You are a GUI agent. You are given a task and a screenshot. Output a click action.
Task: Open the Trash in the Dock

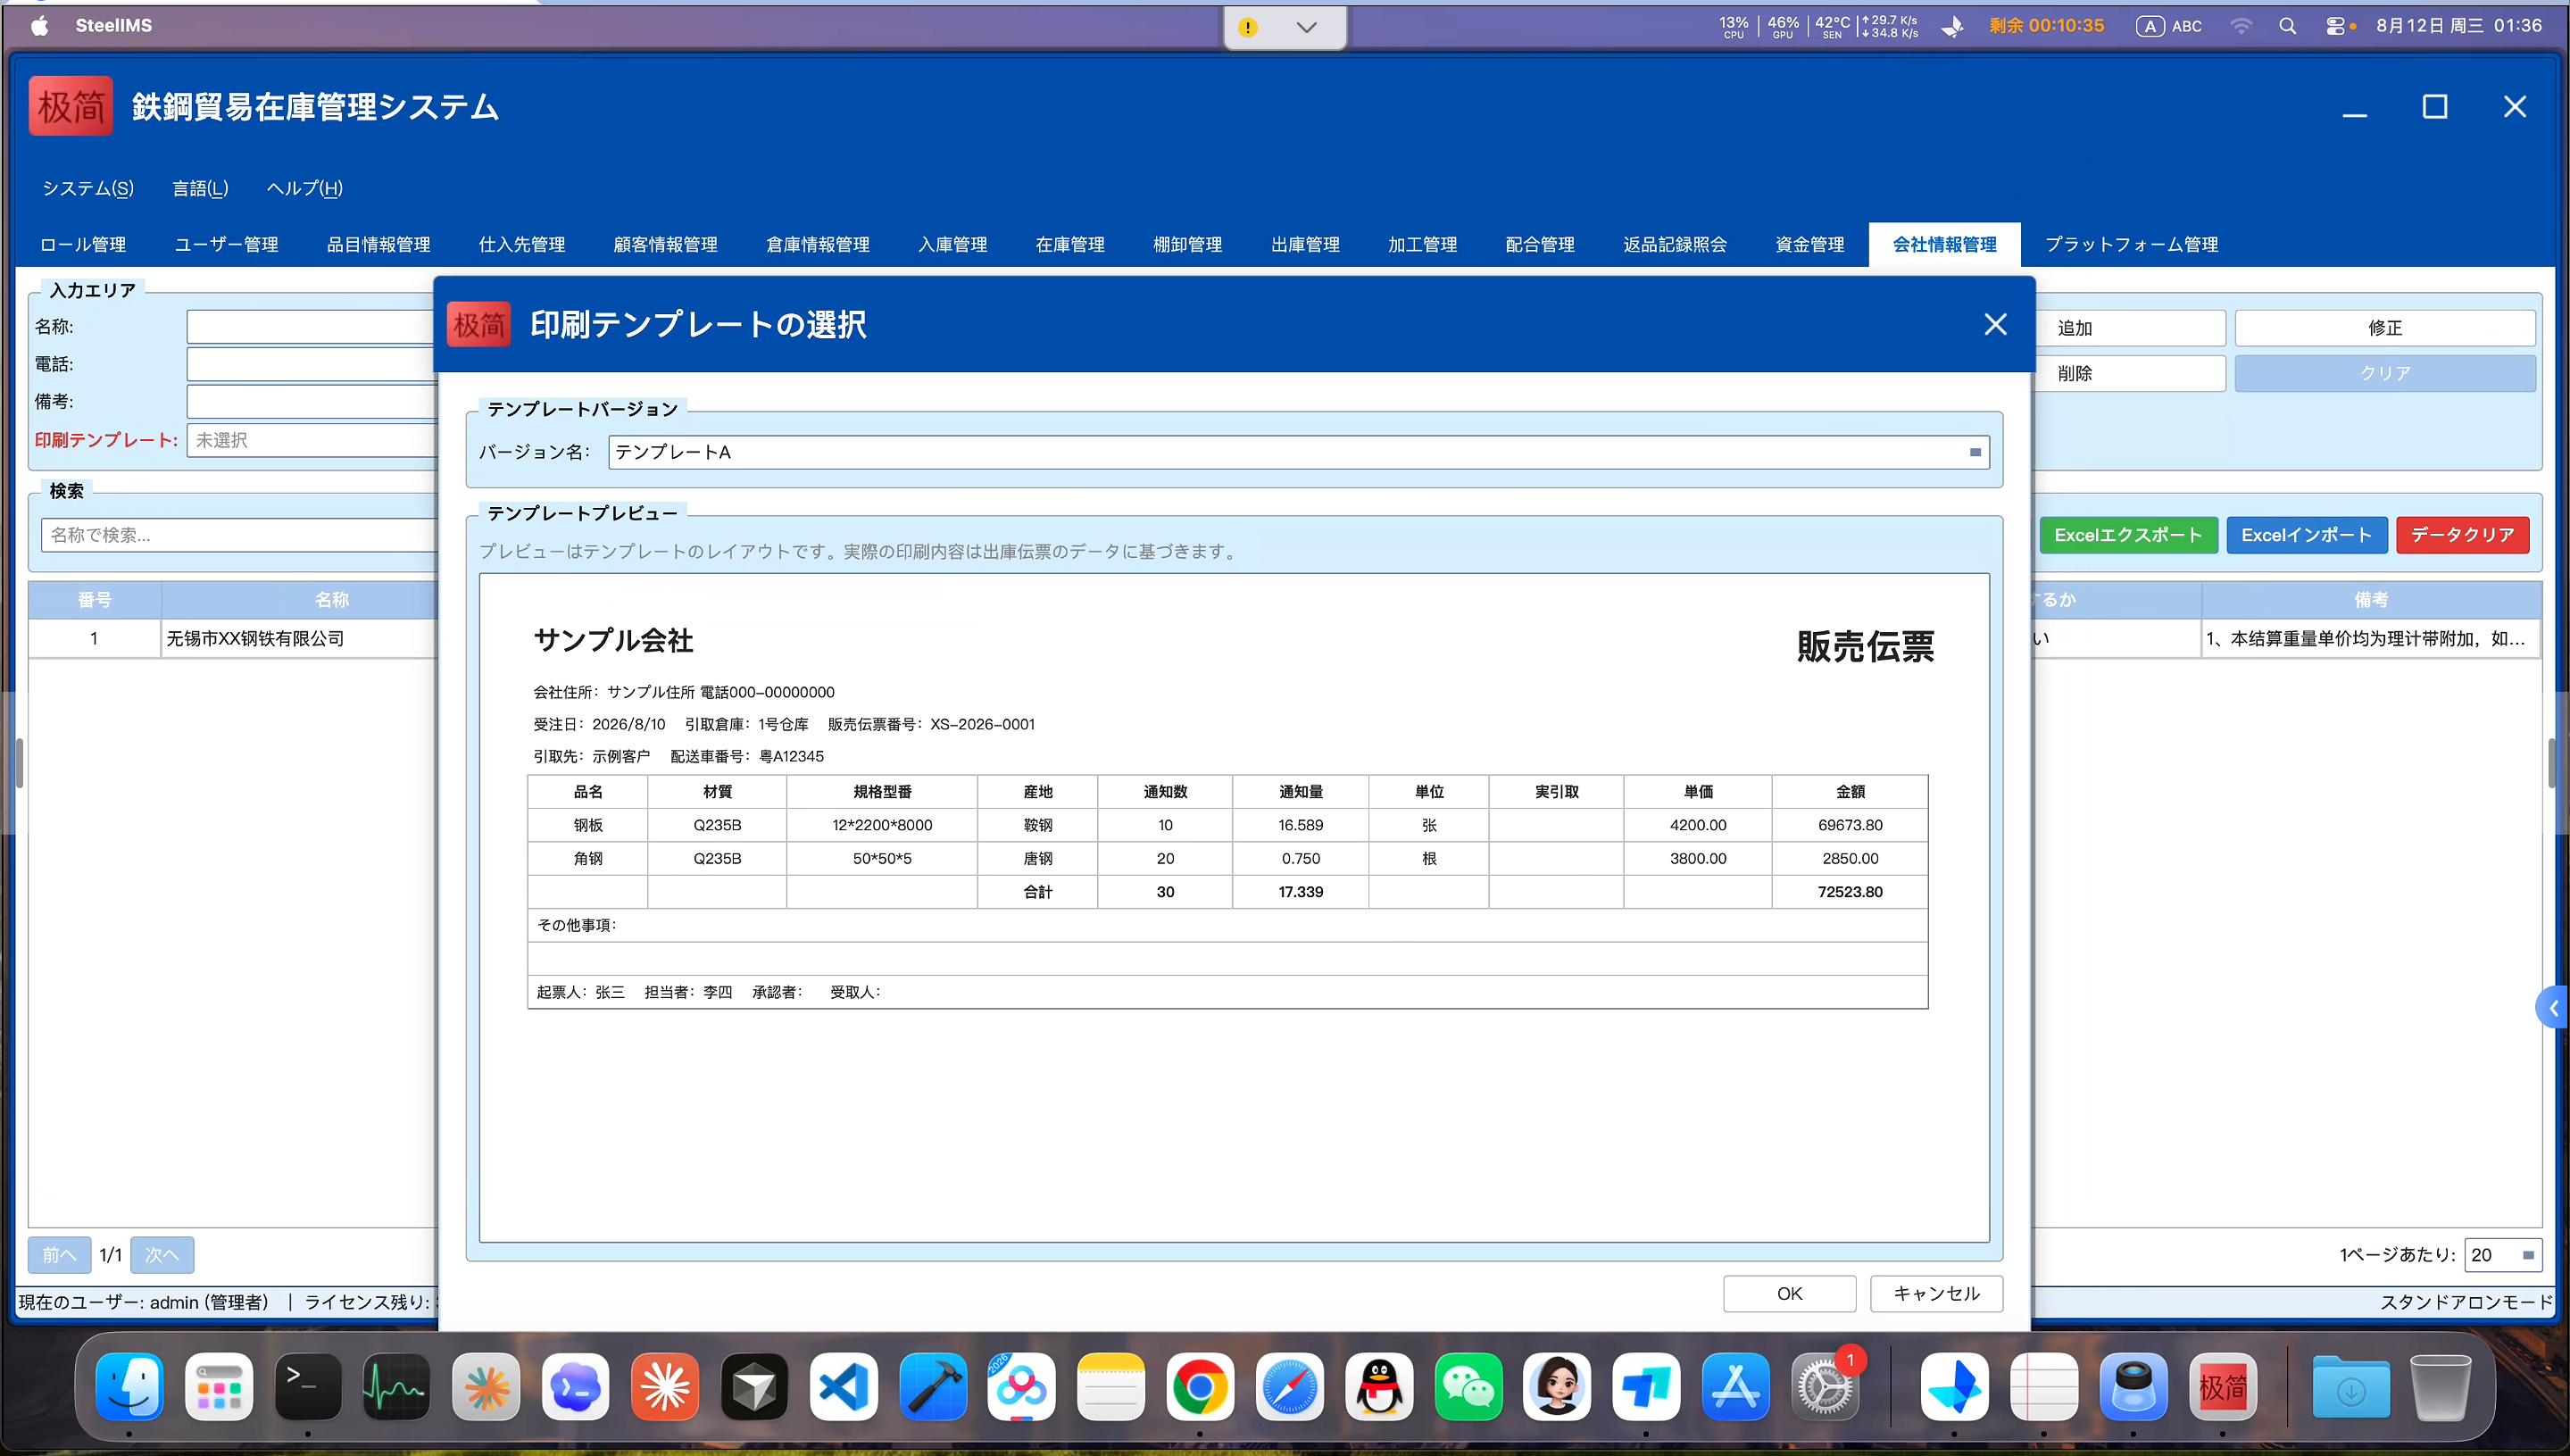2441,1386
